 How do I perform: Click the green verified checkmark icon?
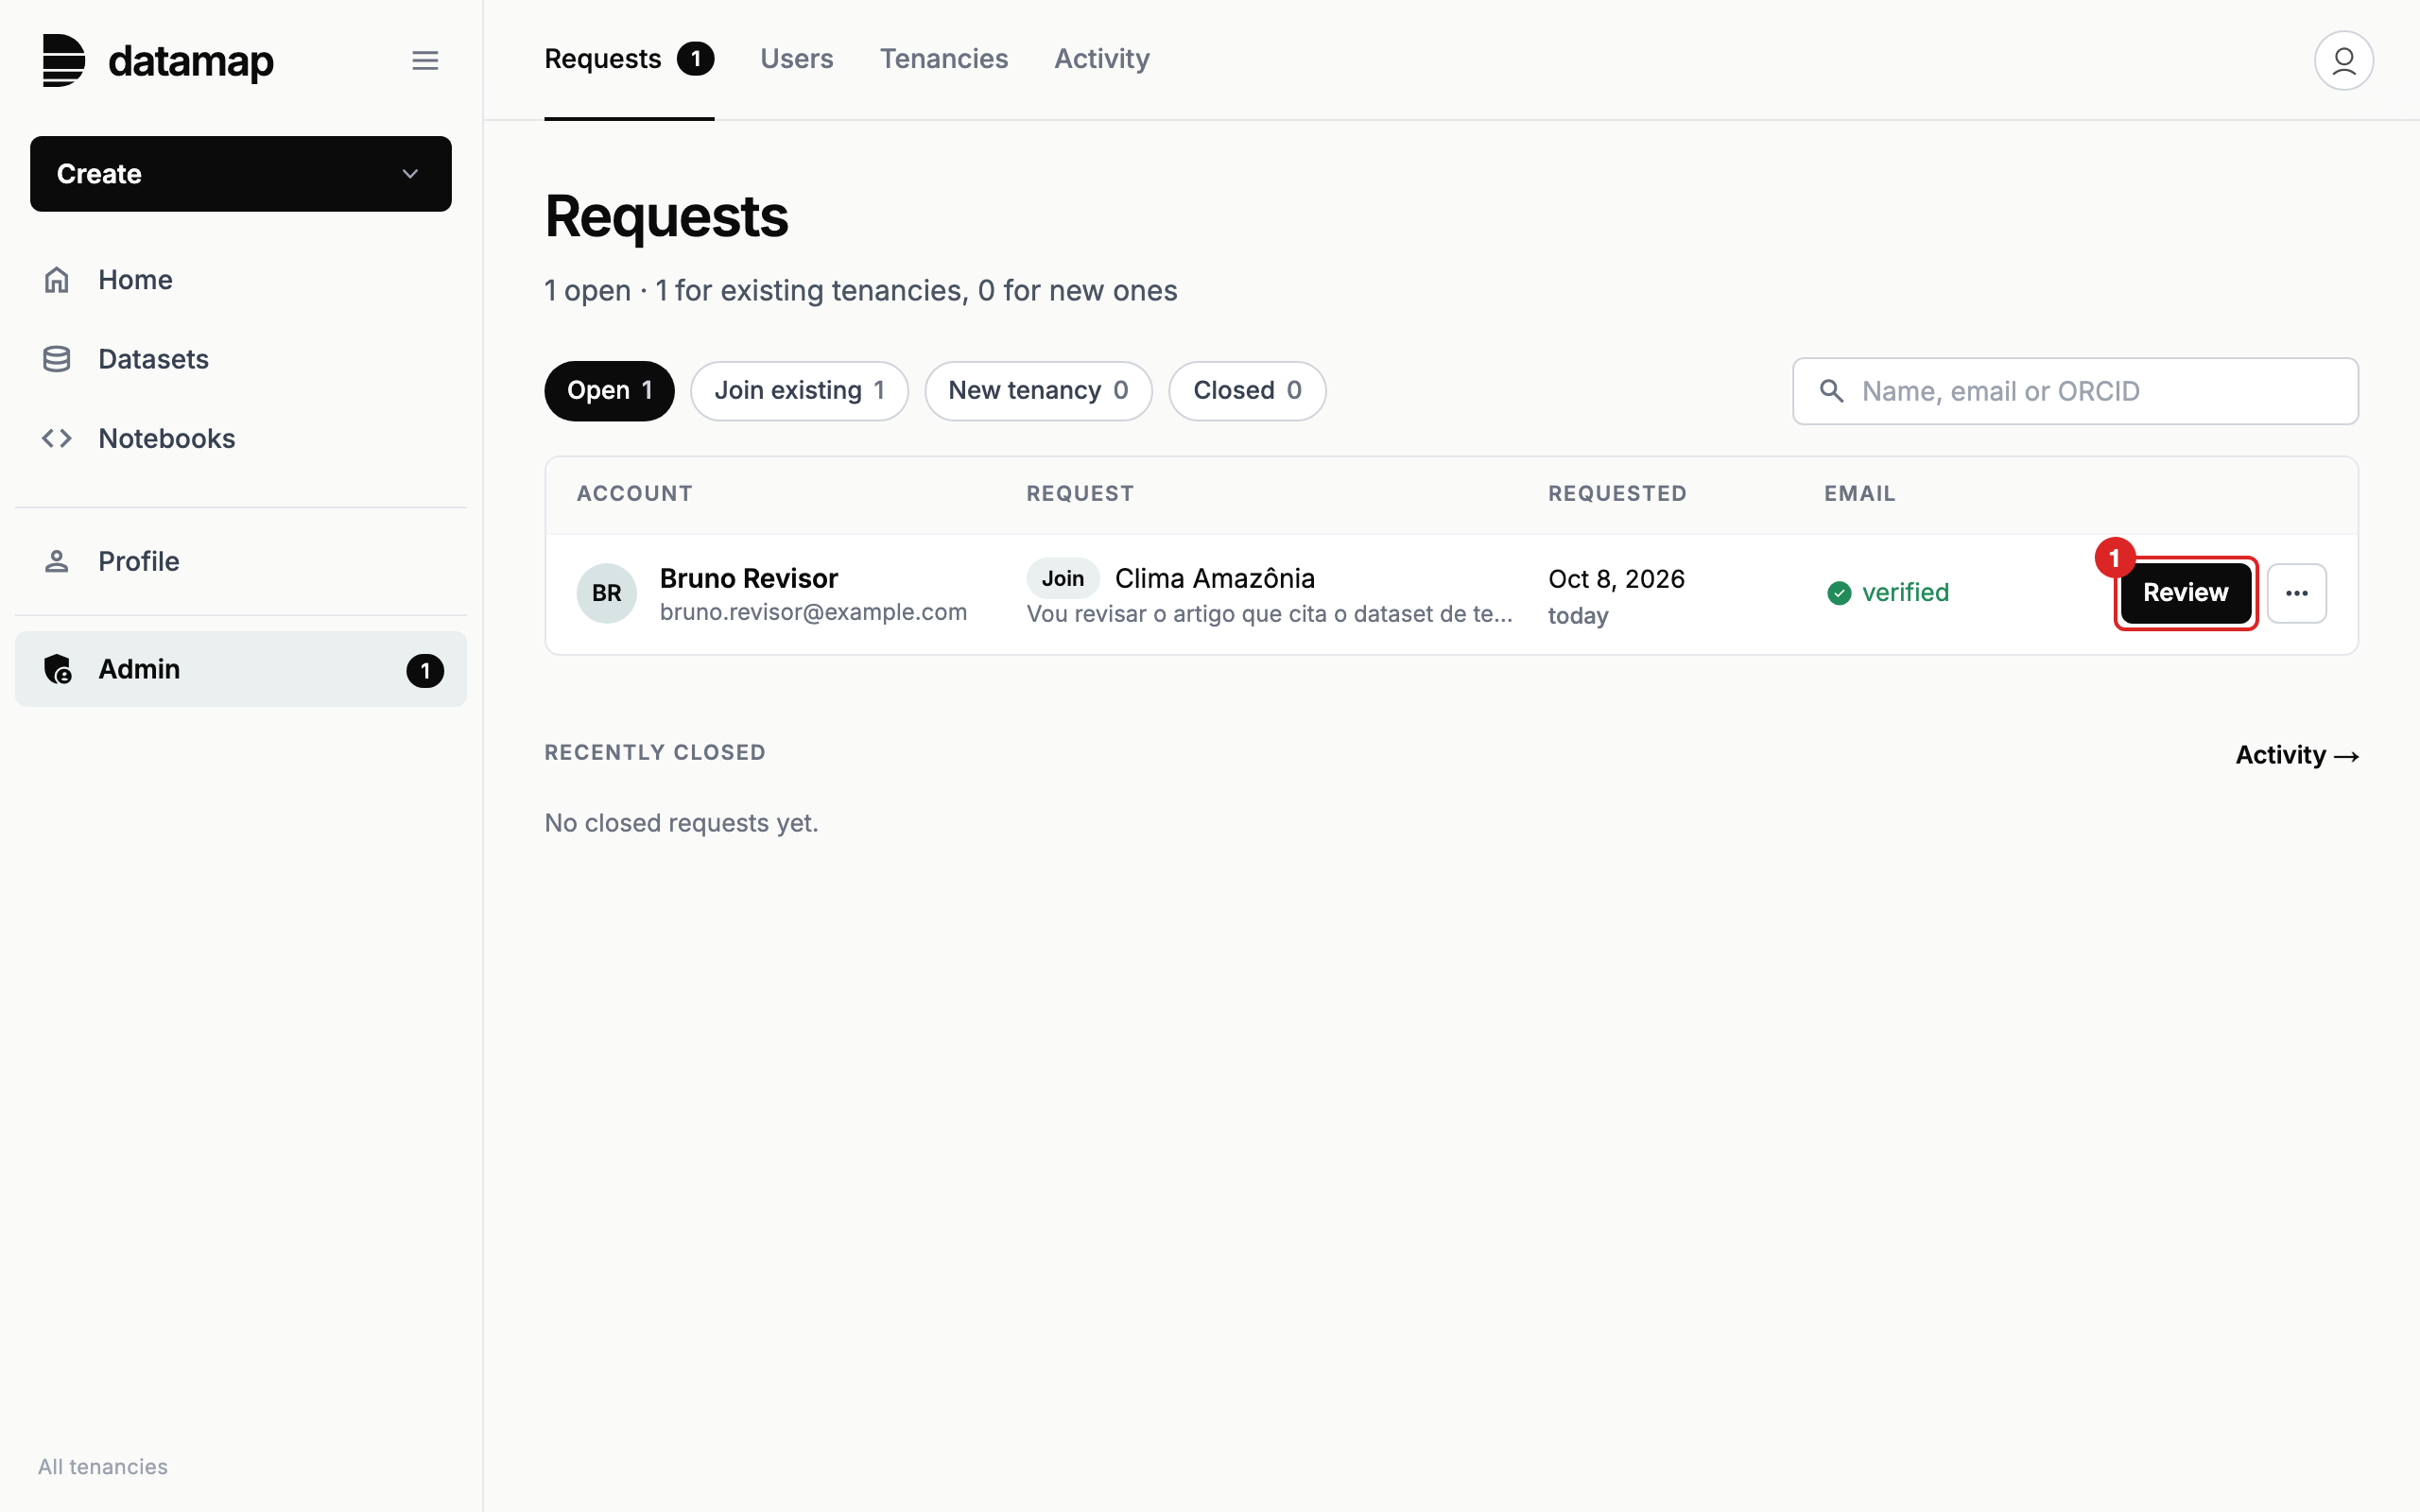click(x=1839, y=593)
